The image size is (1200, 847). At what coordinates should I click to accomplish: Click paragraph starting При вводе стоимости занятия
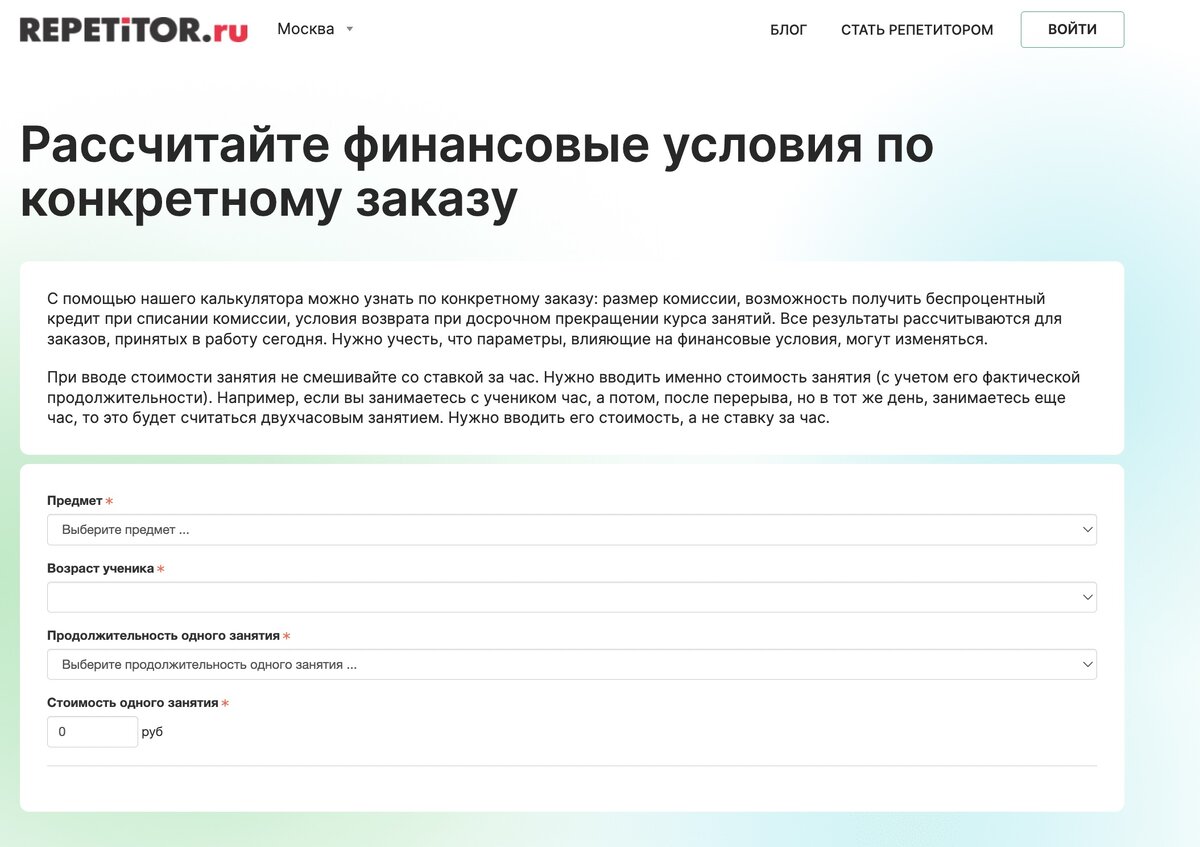point(564,397)
